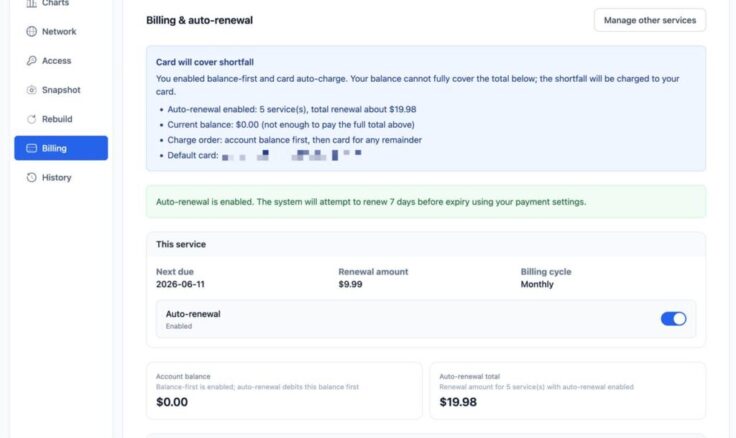The image size is (736, 438).
Task: Click the Next due date 2026-06-11
Action: 180,284
